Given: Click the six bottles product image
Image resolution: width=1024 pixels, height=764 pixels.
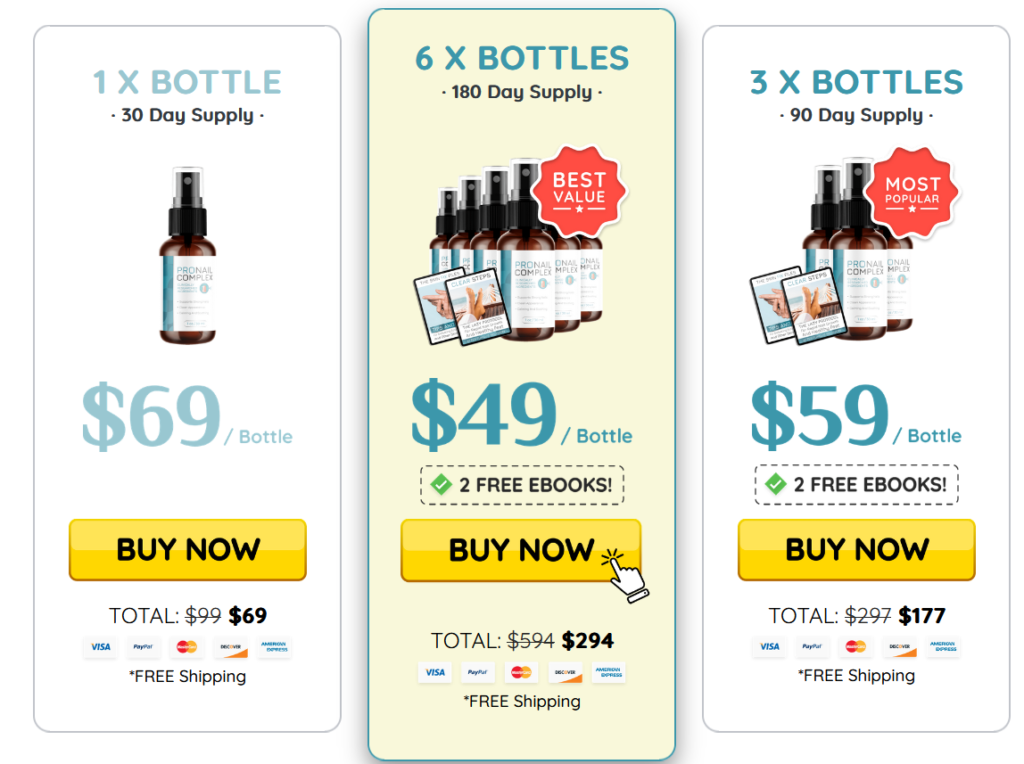Looking at the screenshot, I should (509, 251).
